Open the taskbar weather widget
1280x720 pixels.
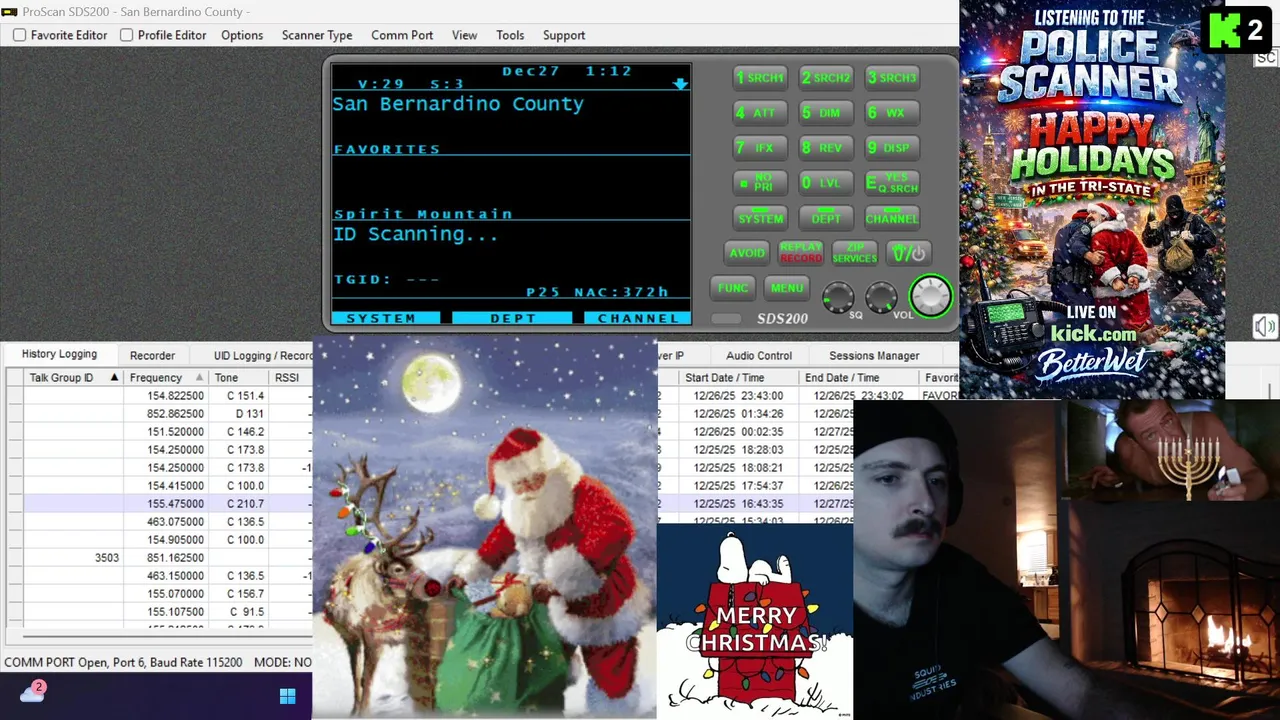(33, 692)
